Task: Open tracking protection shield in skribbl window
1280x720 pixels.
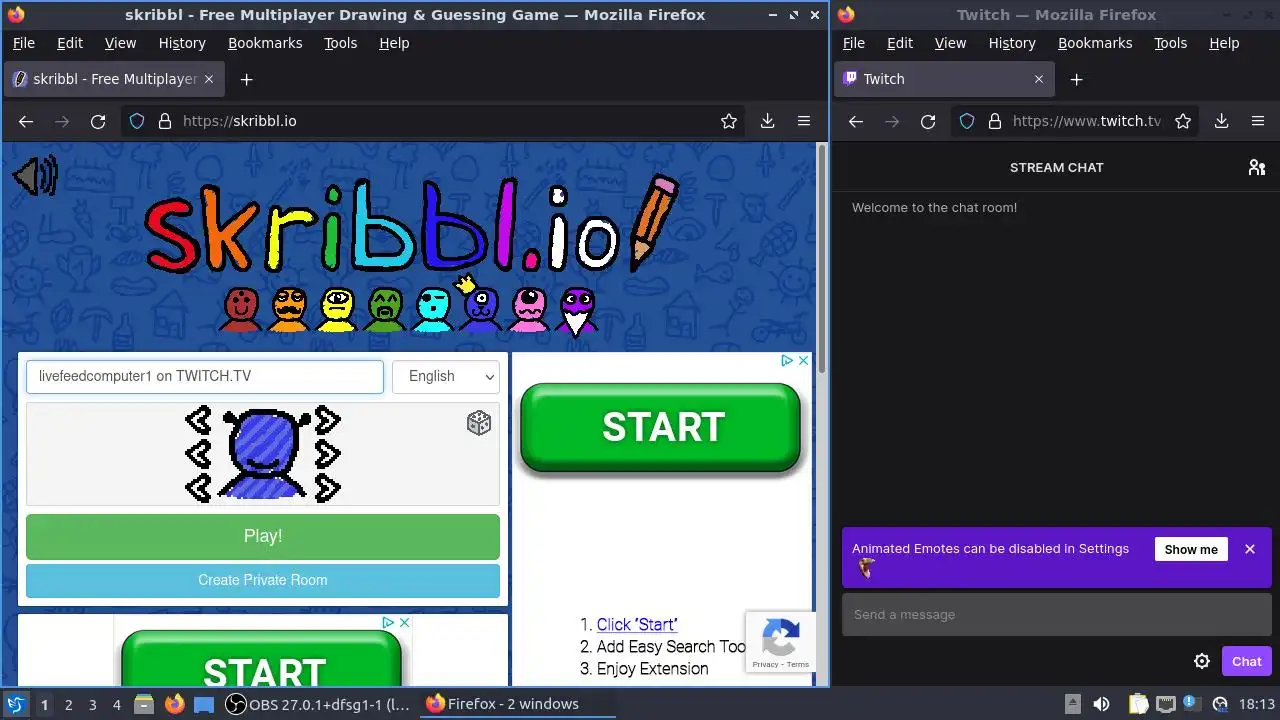Action: coord(138,121)
